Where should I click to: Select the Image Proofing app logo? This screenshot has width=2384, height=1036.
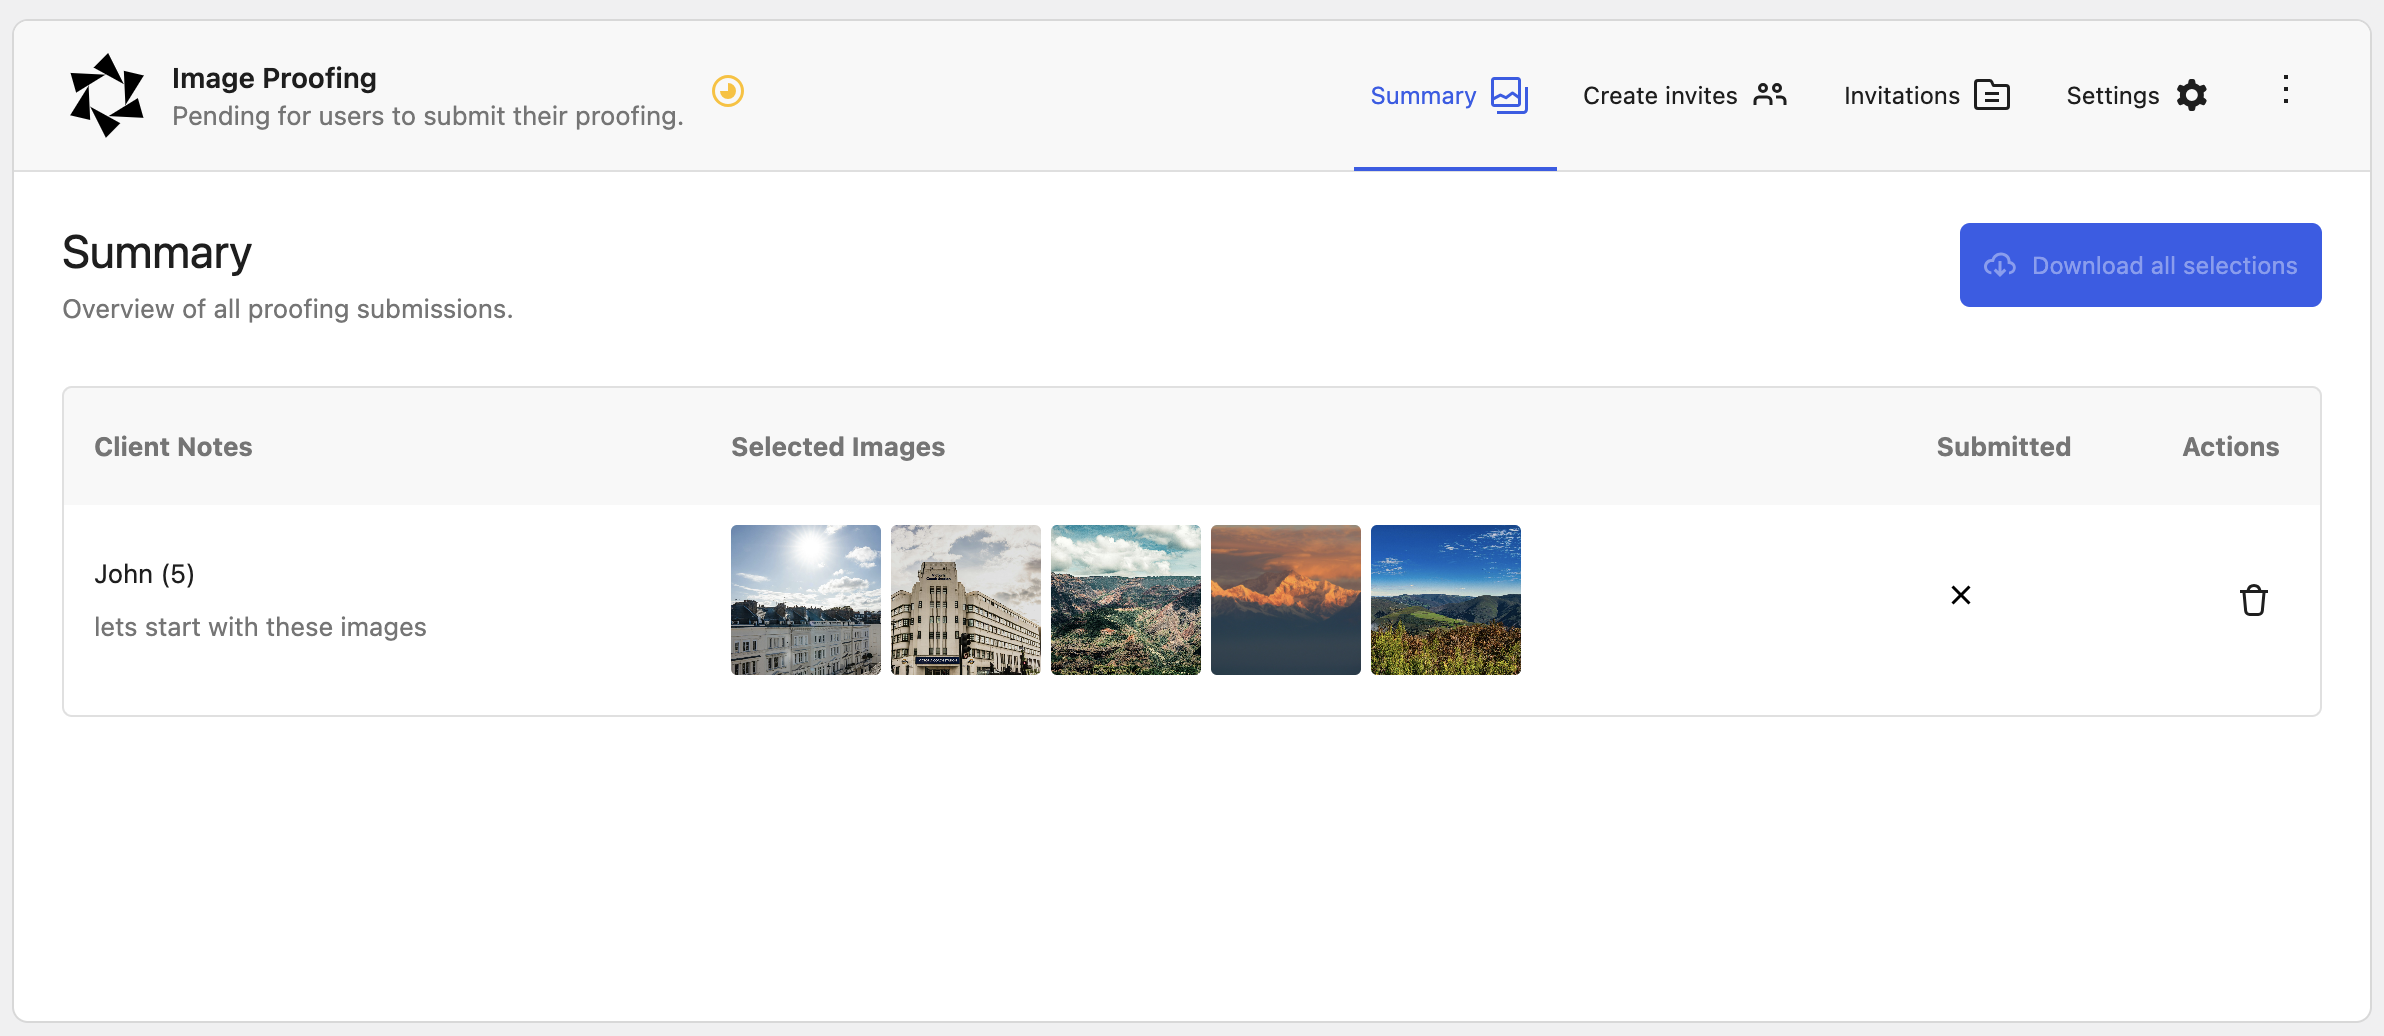(108, 94)
